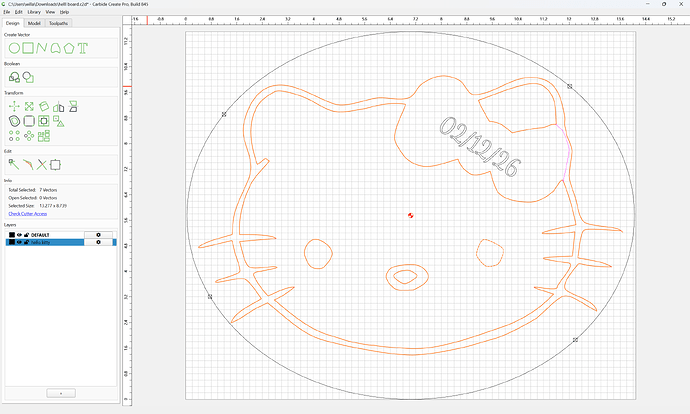Open the Group/Layout vectors tool

point(44,136)
